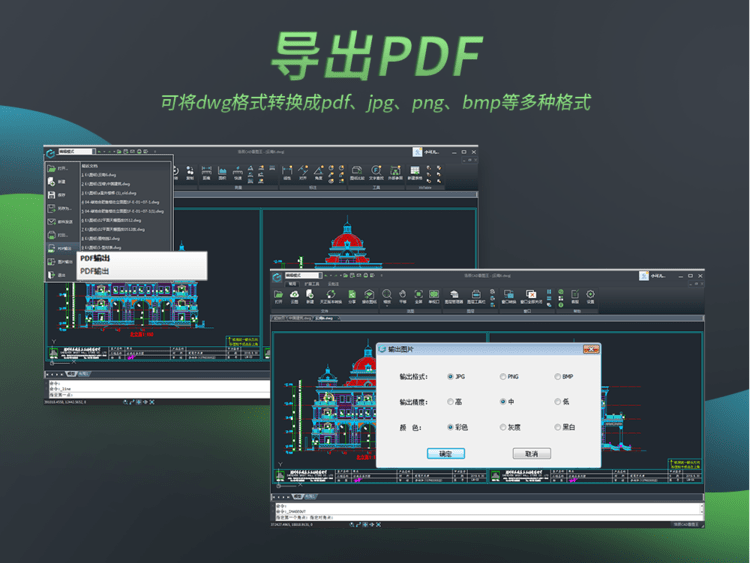Click the External reference (外部参照) icon in back window
The height and width of the screenshot is (563, 750).
[x=395, y=171]
